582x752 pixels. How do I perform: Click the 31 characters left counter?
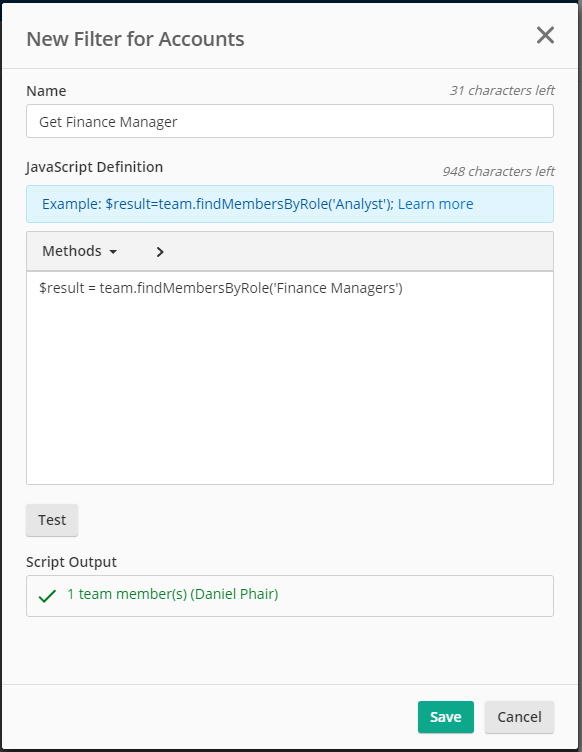click(x=501, y=90)
